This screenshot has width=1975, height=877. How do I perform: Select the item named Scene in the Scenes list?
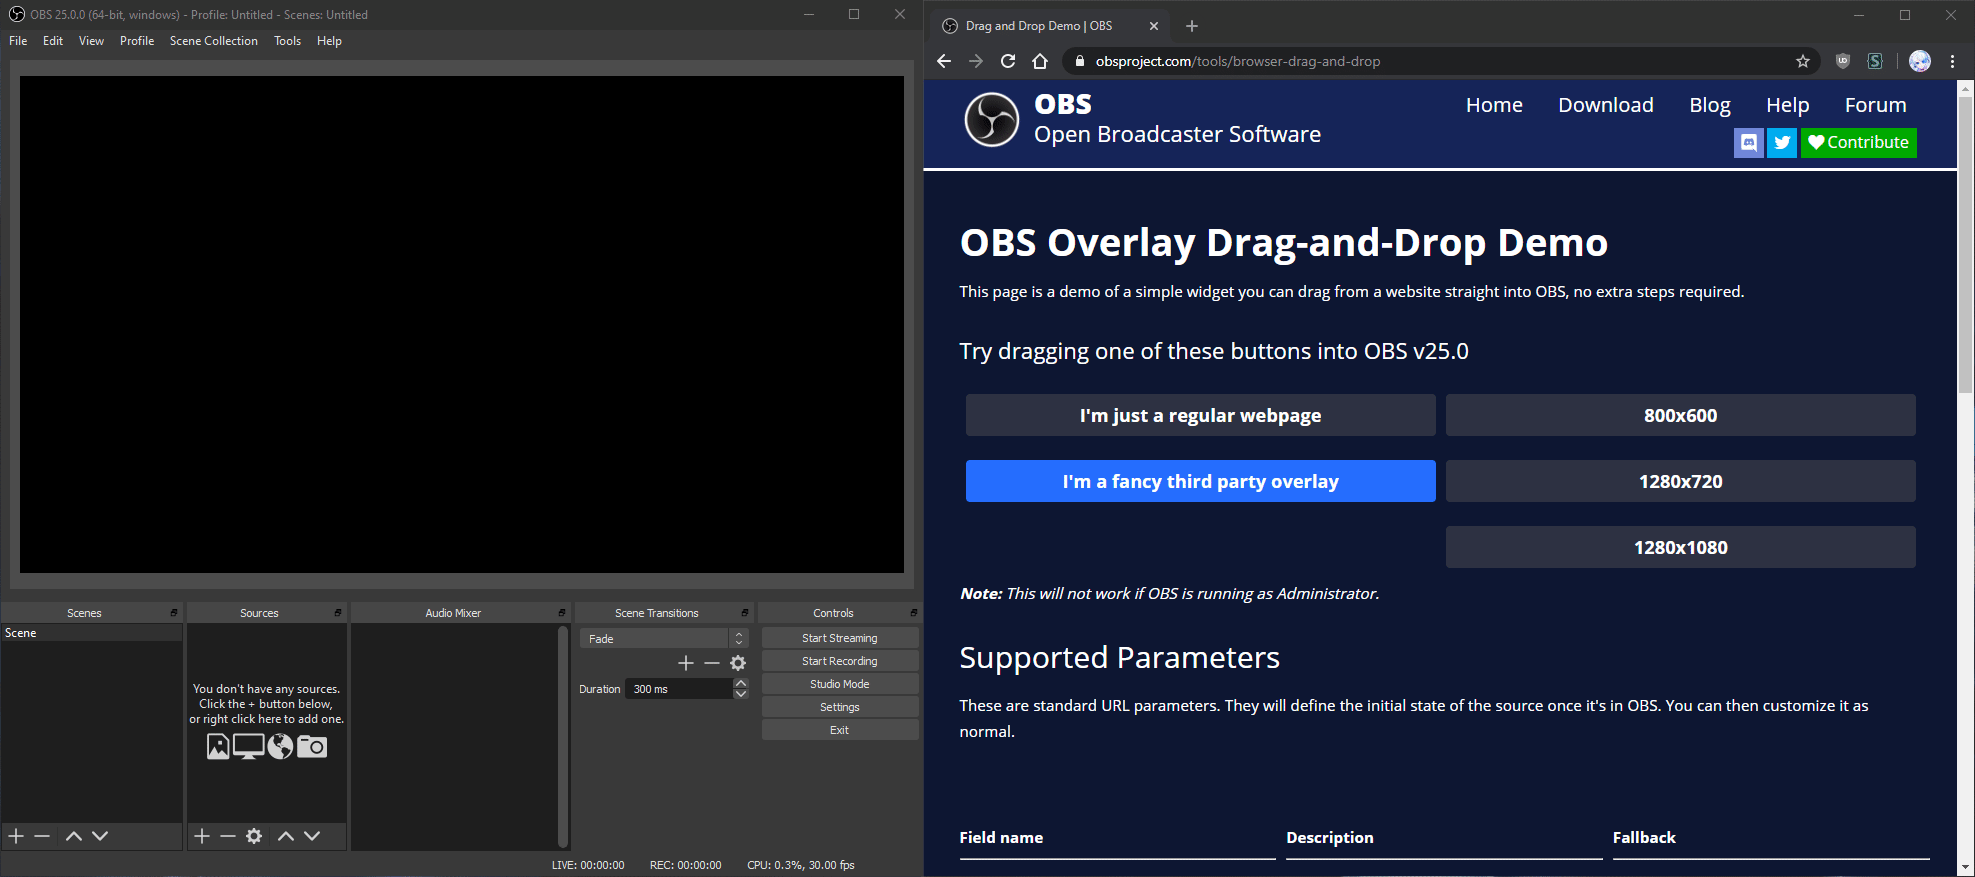(x=91, y=633)
